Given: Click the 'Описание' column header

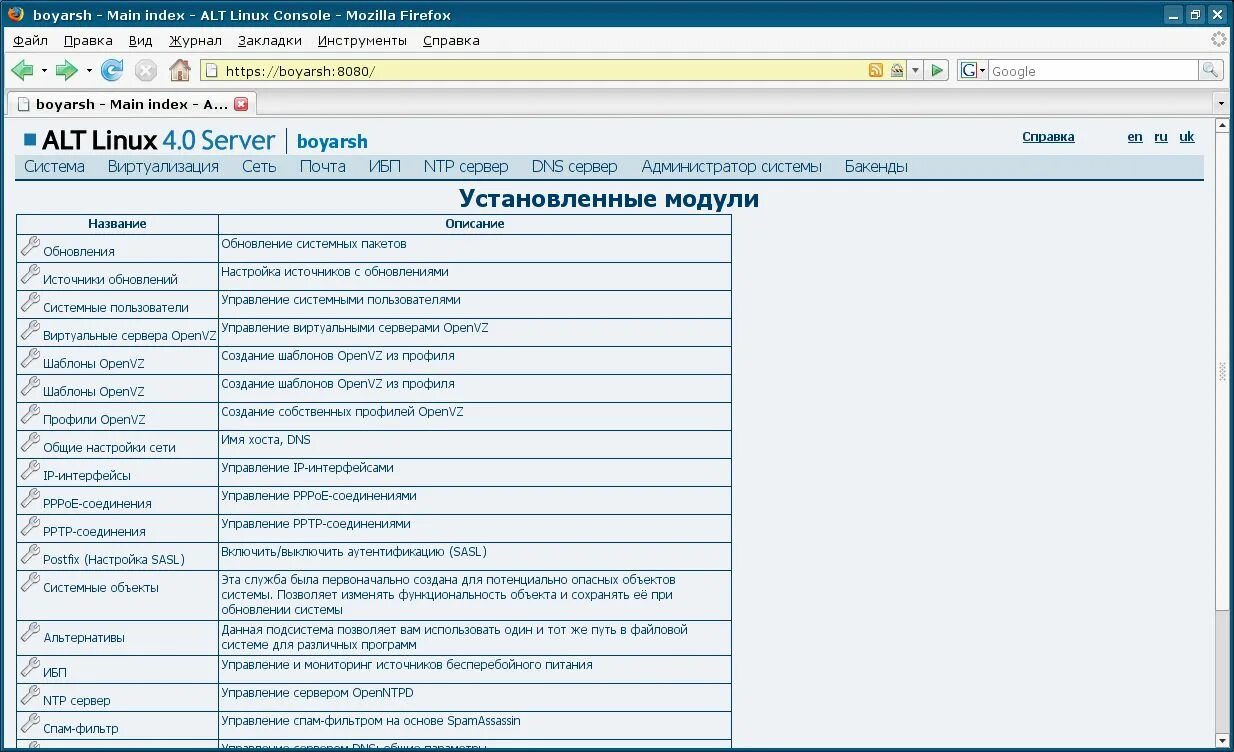Looking at the screenshot, I should [475, 224].
